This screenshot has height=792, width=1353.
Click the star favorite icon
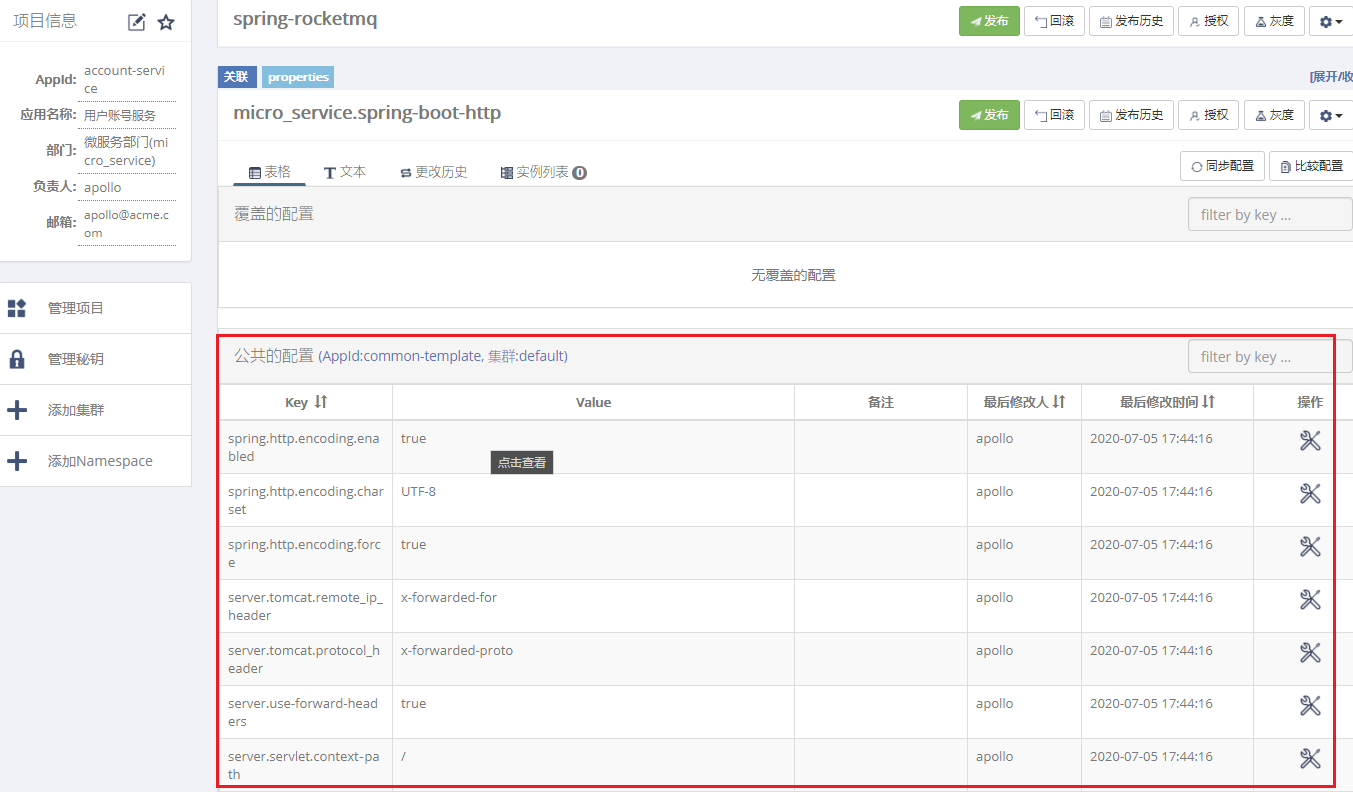166,22
